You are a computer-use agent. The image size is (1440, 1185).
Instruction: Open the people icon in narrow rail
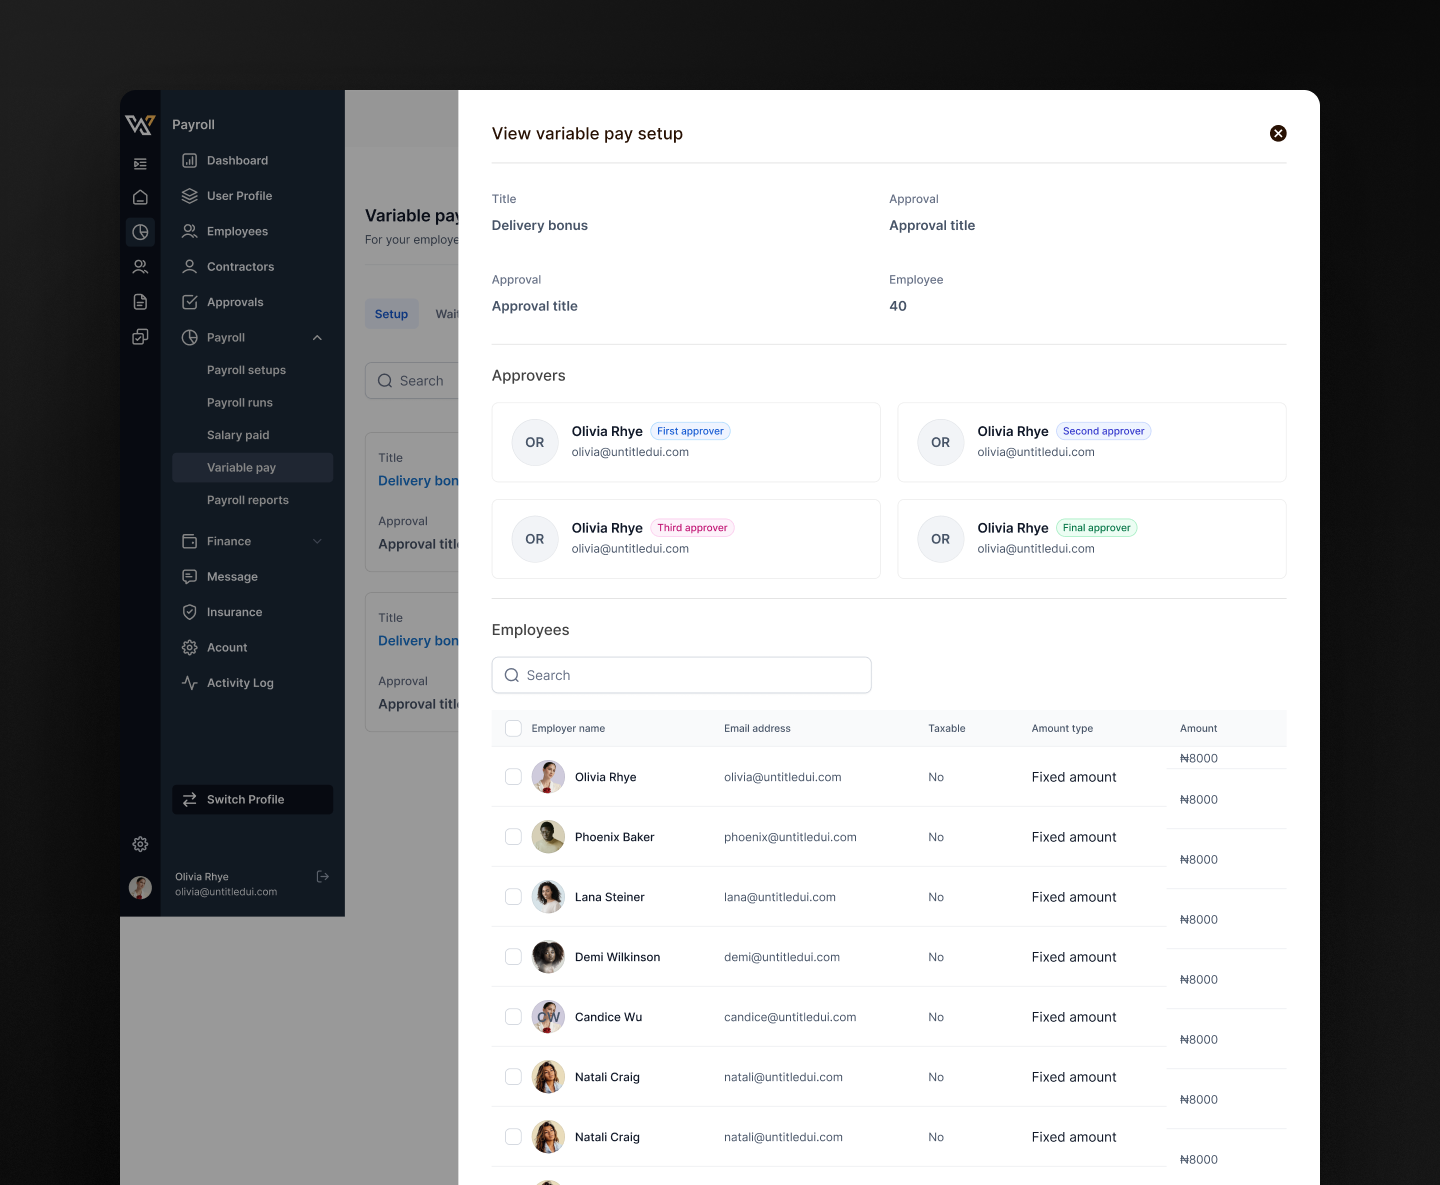[x=140, y=267]
